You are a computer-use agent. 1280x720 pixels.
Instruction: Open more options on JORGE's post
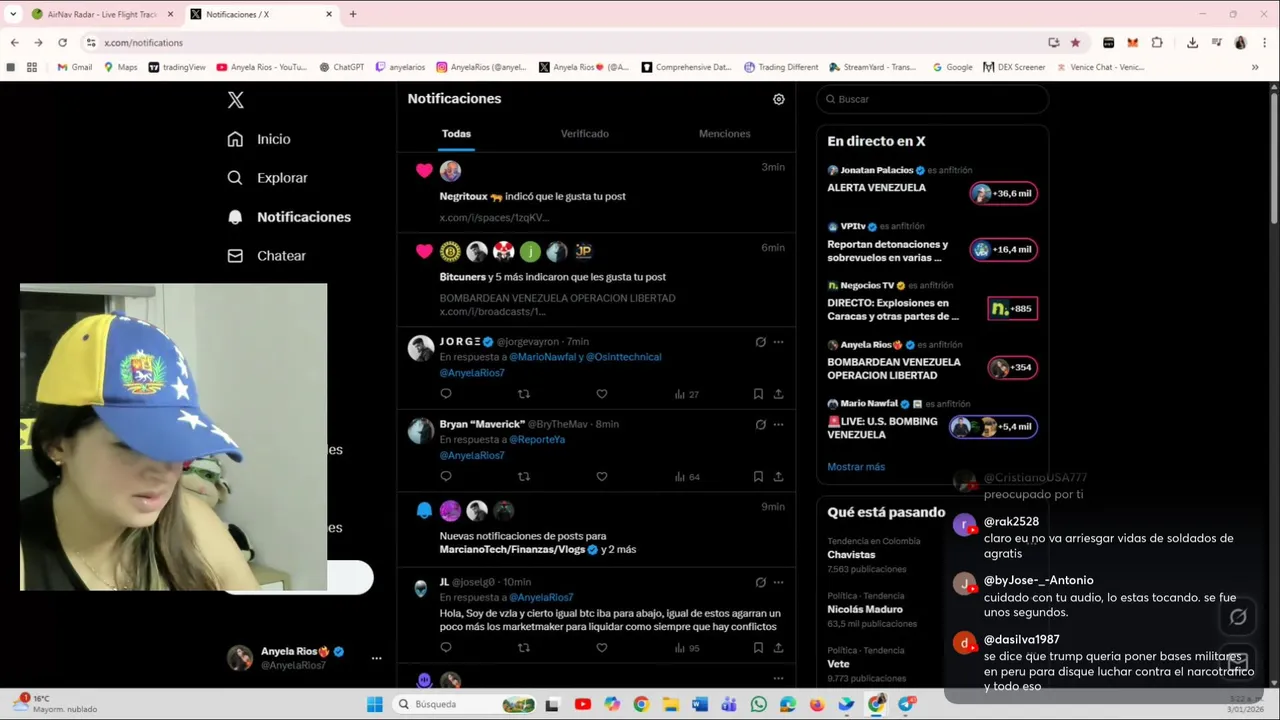(778, 342)
